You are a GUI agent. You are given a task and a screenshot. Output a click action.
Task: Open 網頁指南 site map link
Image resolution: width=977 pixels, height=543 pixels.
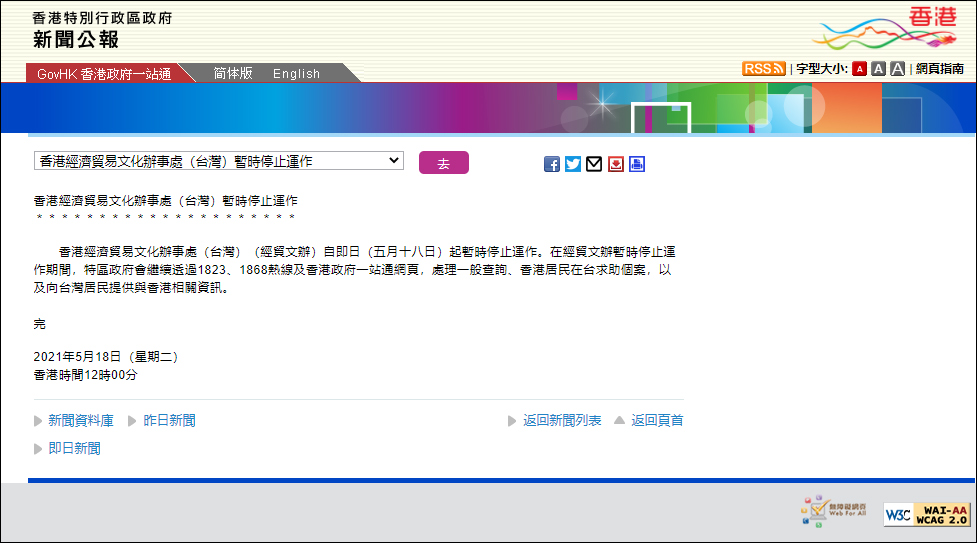coord(940,69)
